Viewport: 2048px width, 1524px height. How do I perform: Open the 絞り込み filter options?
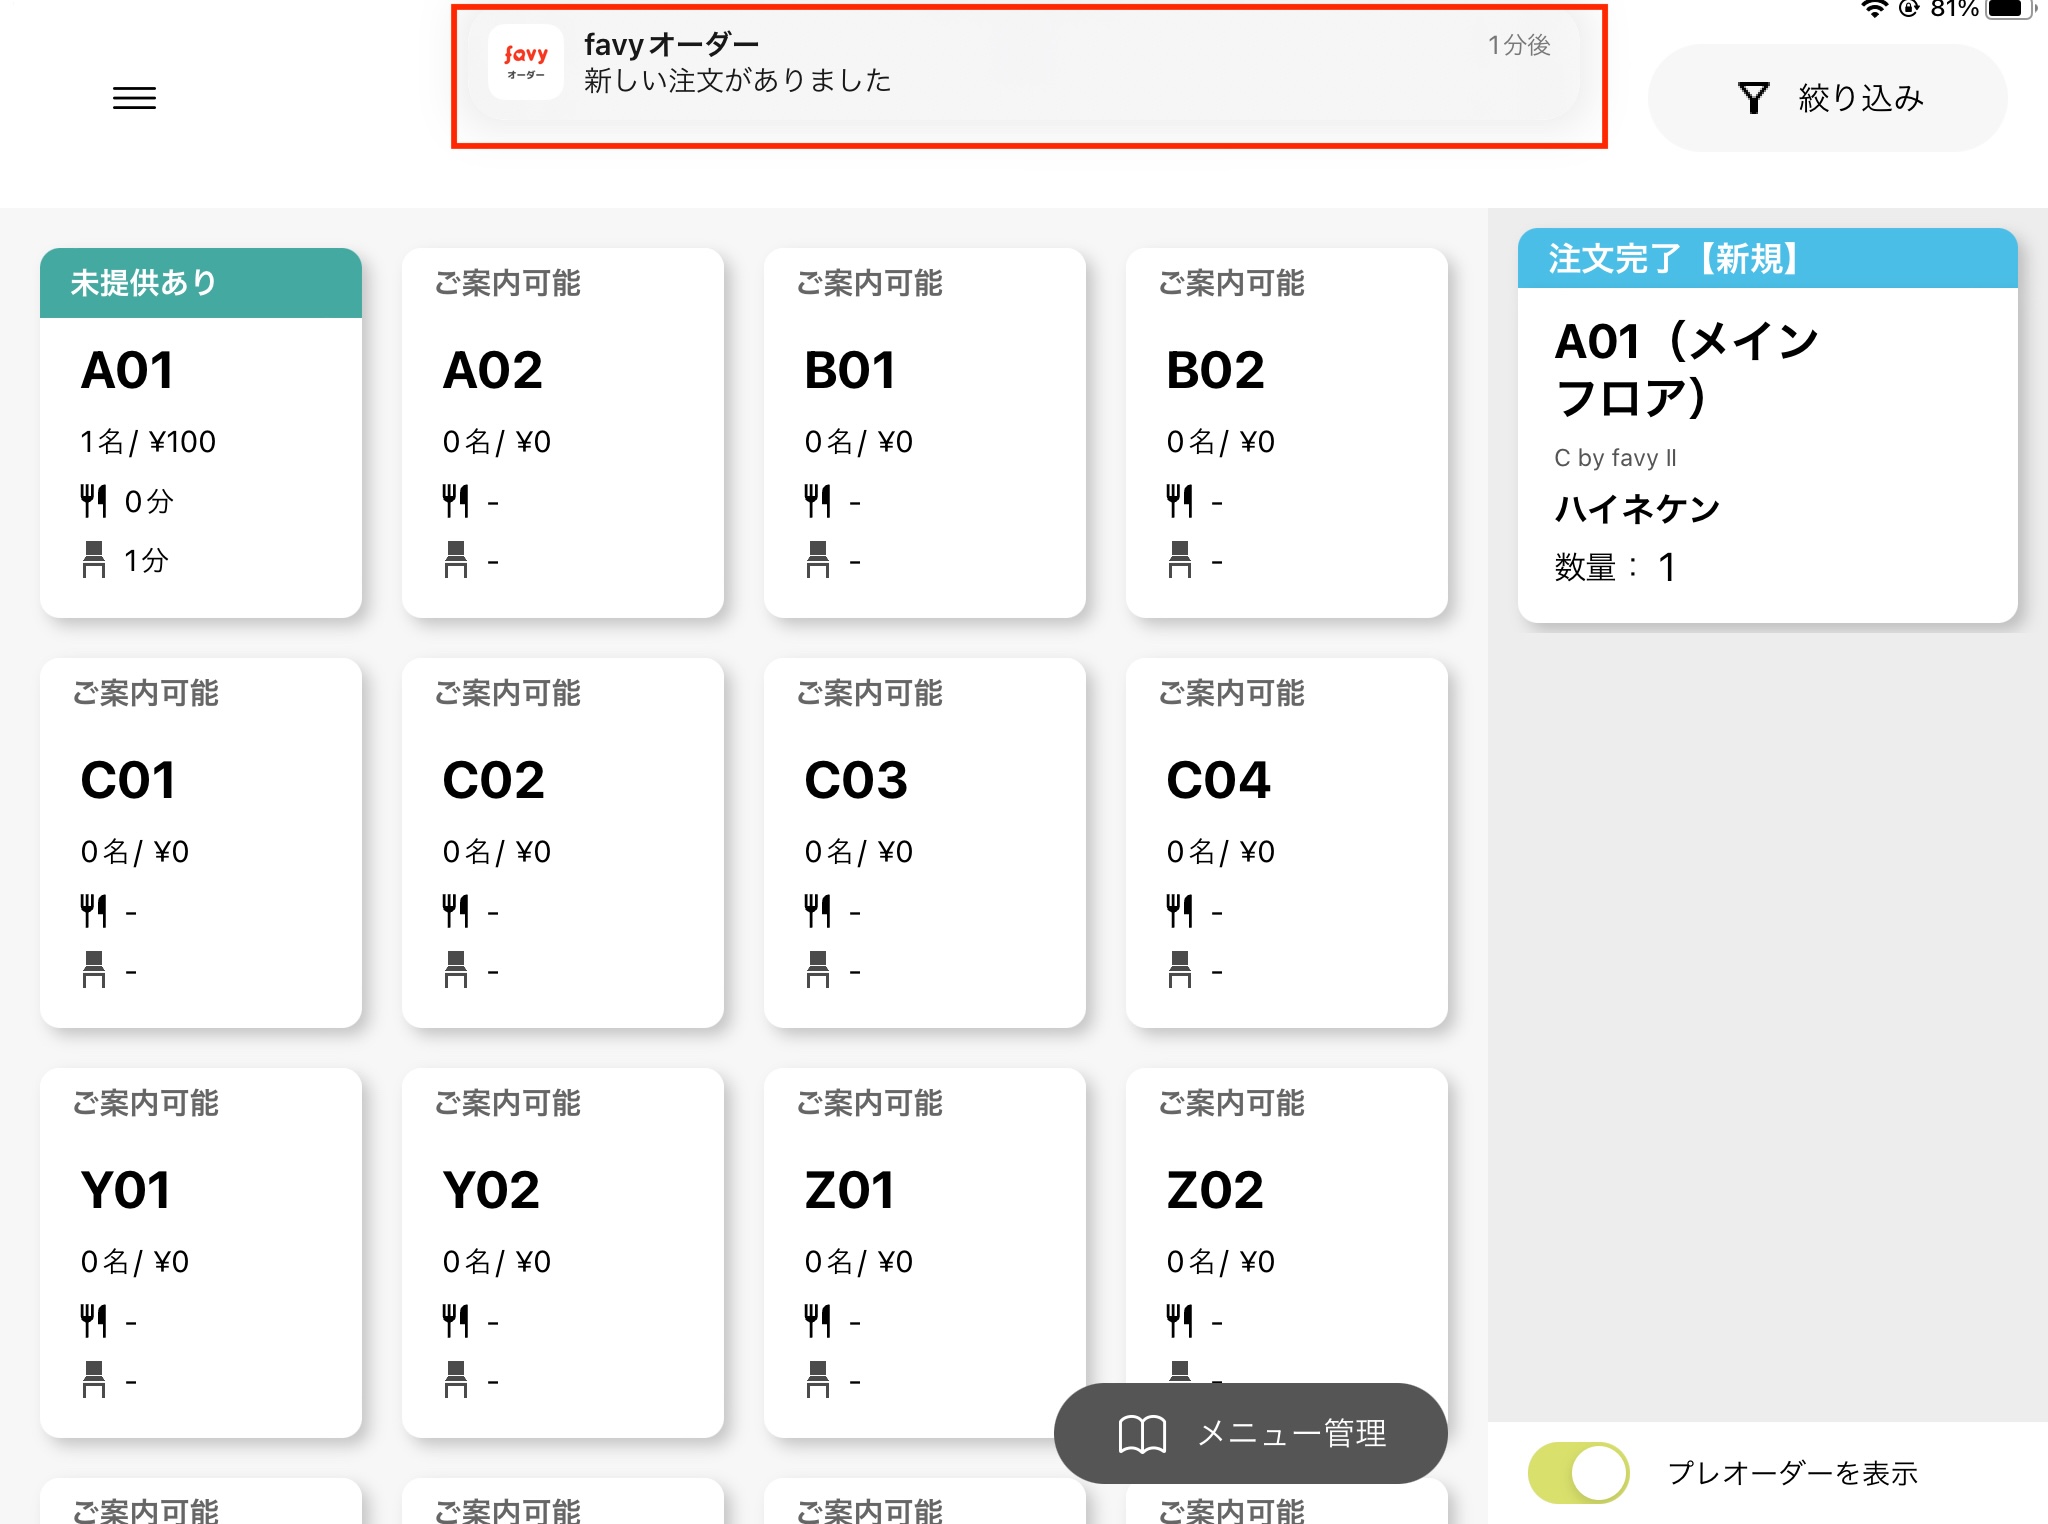click(1860, 98)
